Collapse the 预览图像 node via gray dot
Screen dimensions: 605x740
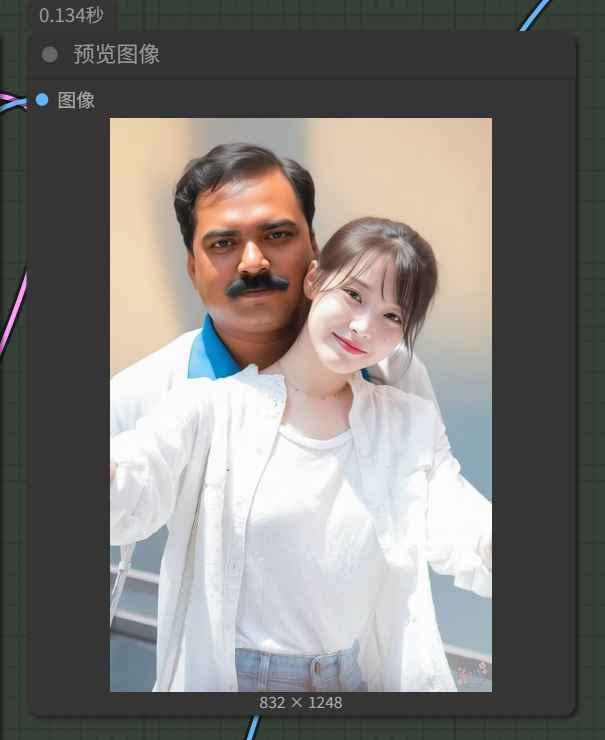coord(50,55)
